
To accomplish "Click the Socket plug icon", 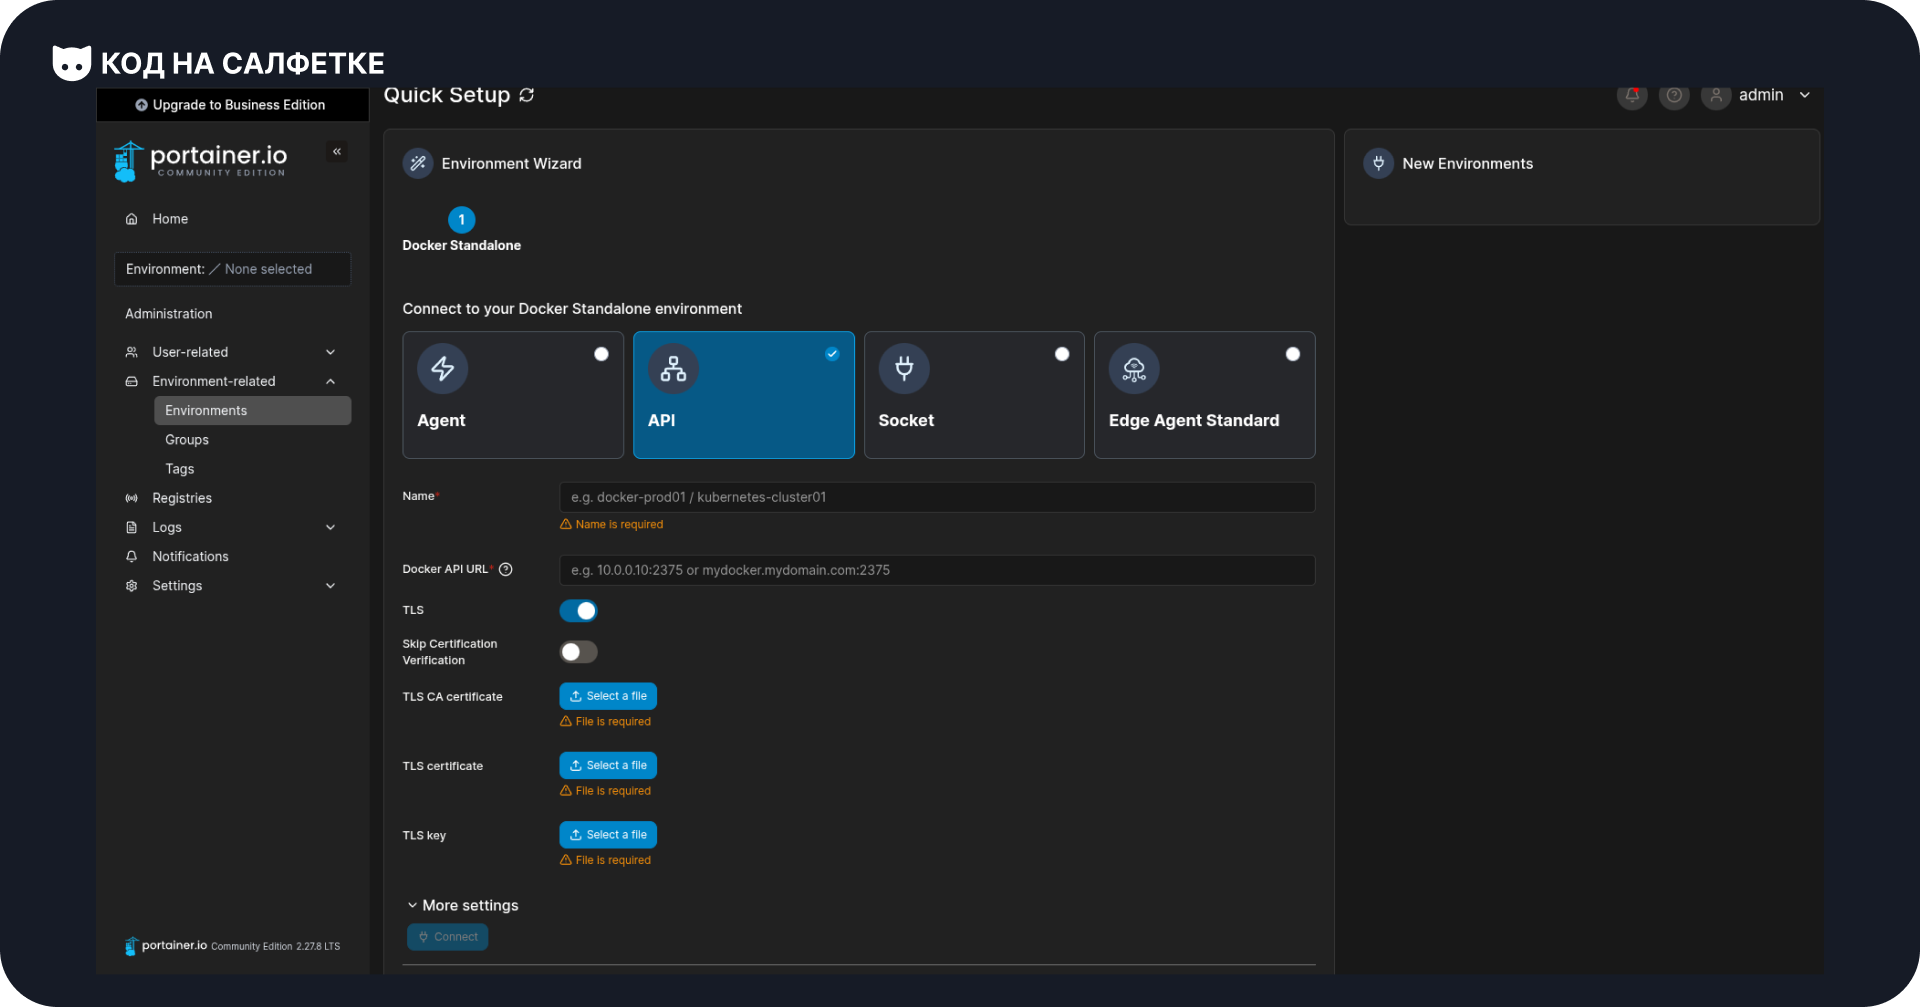I will (x=904, y=369).
